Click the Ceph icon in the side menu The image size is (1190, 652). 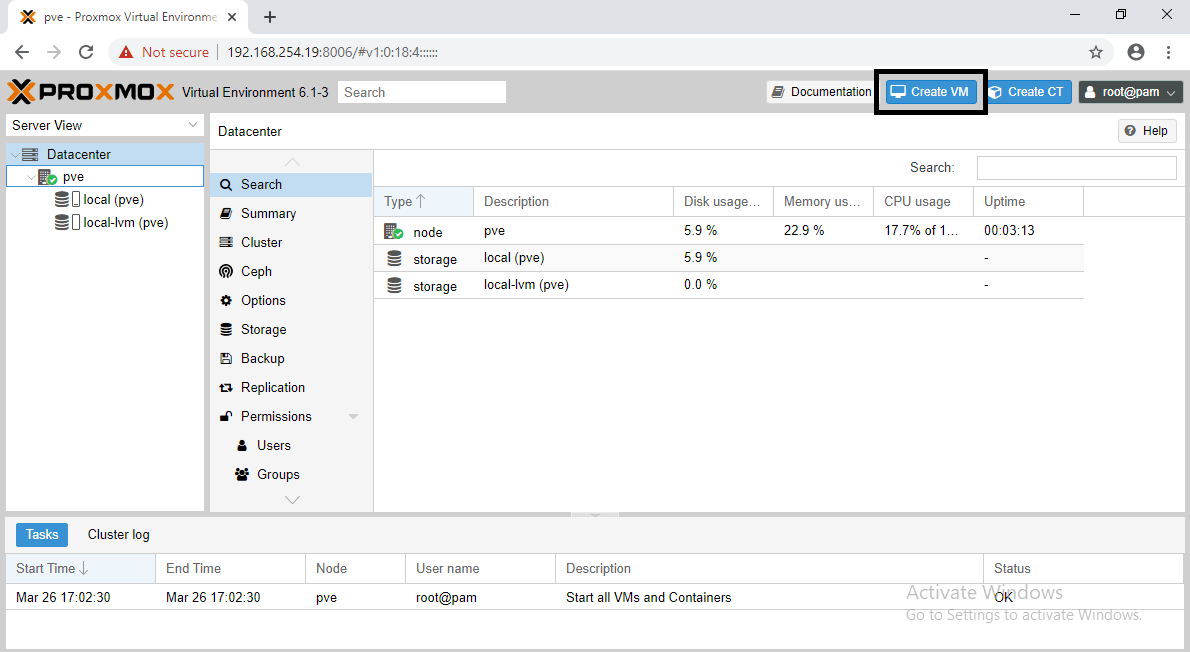pos(225,271)
